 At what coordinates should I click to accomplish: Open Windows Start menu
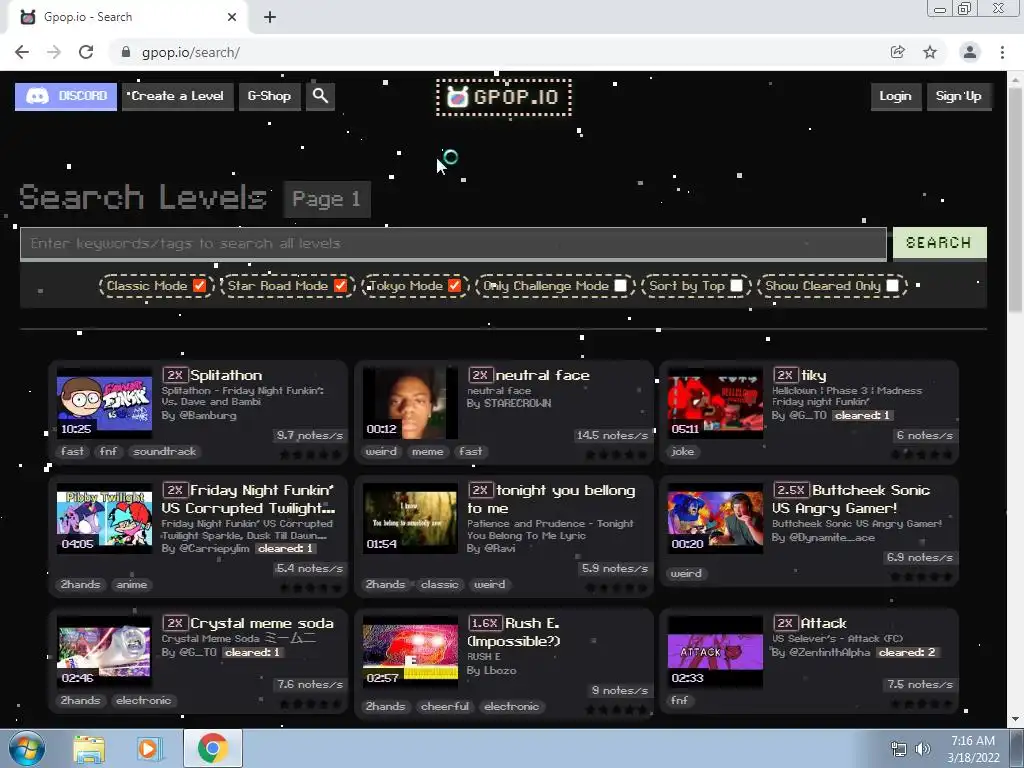[x=26, y=748]
